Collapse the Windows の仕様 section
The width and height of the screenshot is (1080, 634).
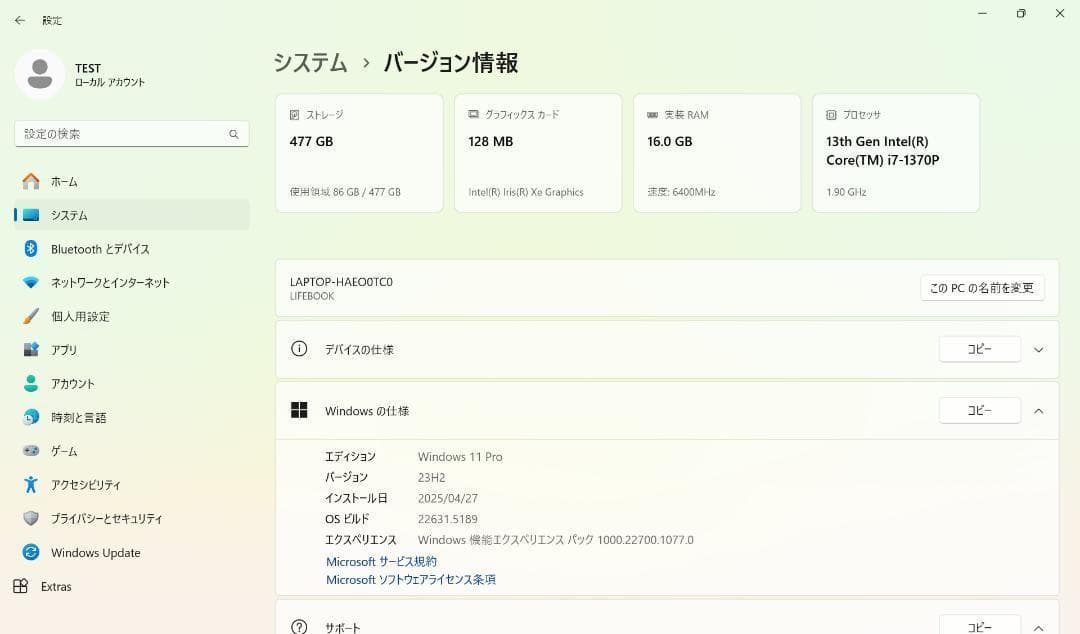1038,410
